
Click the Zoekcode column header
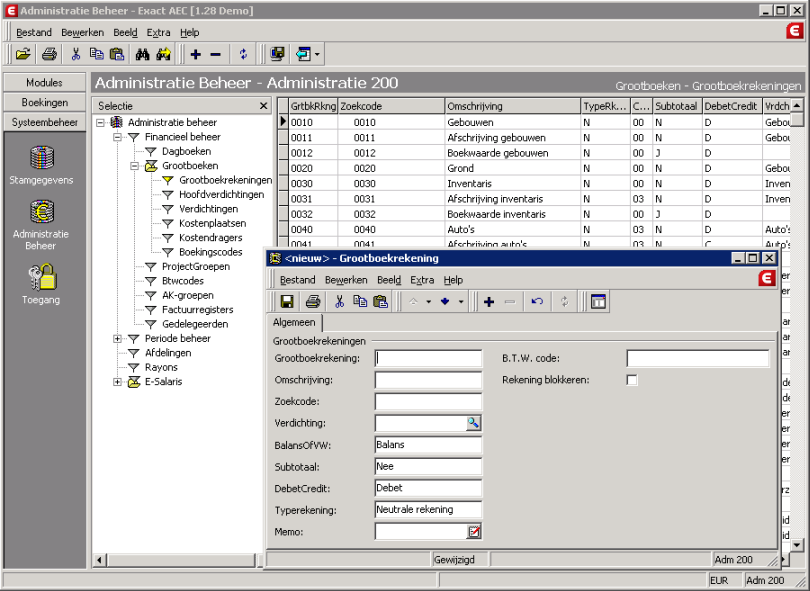click(392, 106)
